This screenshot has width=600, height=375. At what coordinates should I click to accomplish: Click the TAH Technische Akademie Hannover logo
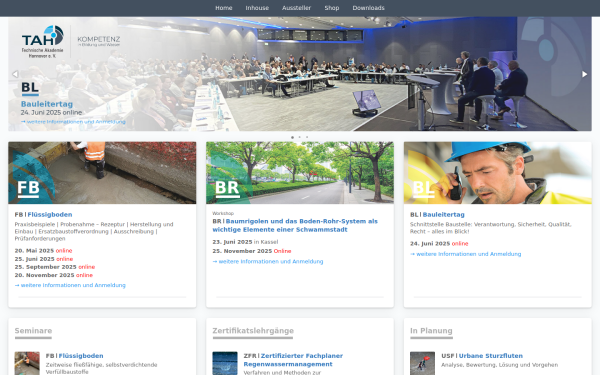pyautogui.click(x=42, y=41)
